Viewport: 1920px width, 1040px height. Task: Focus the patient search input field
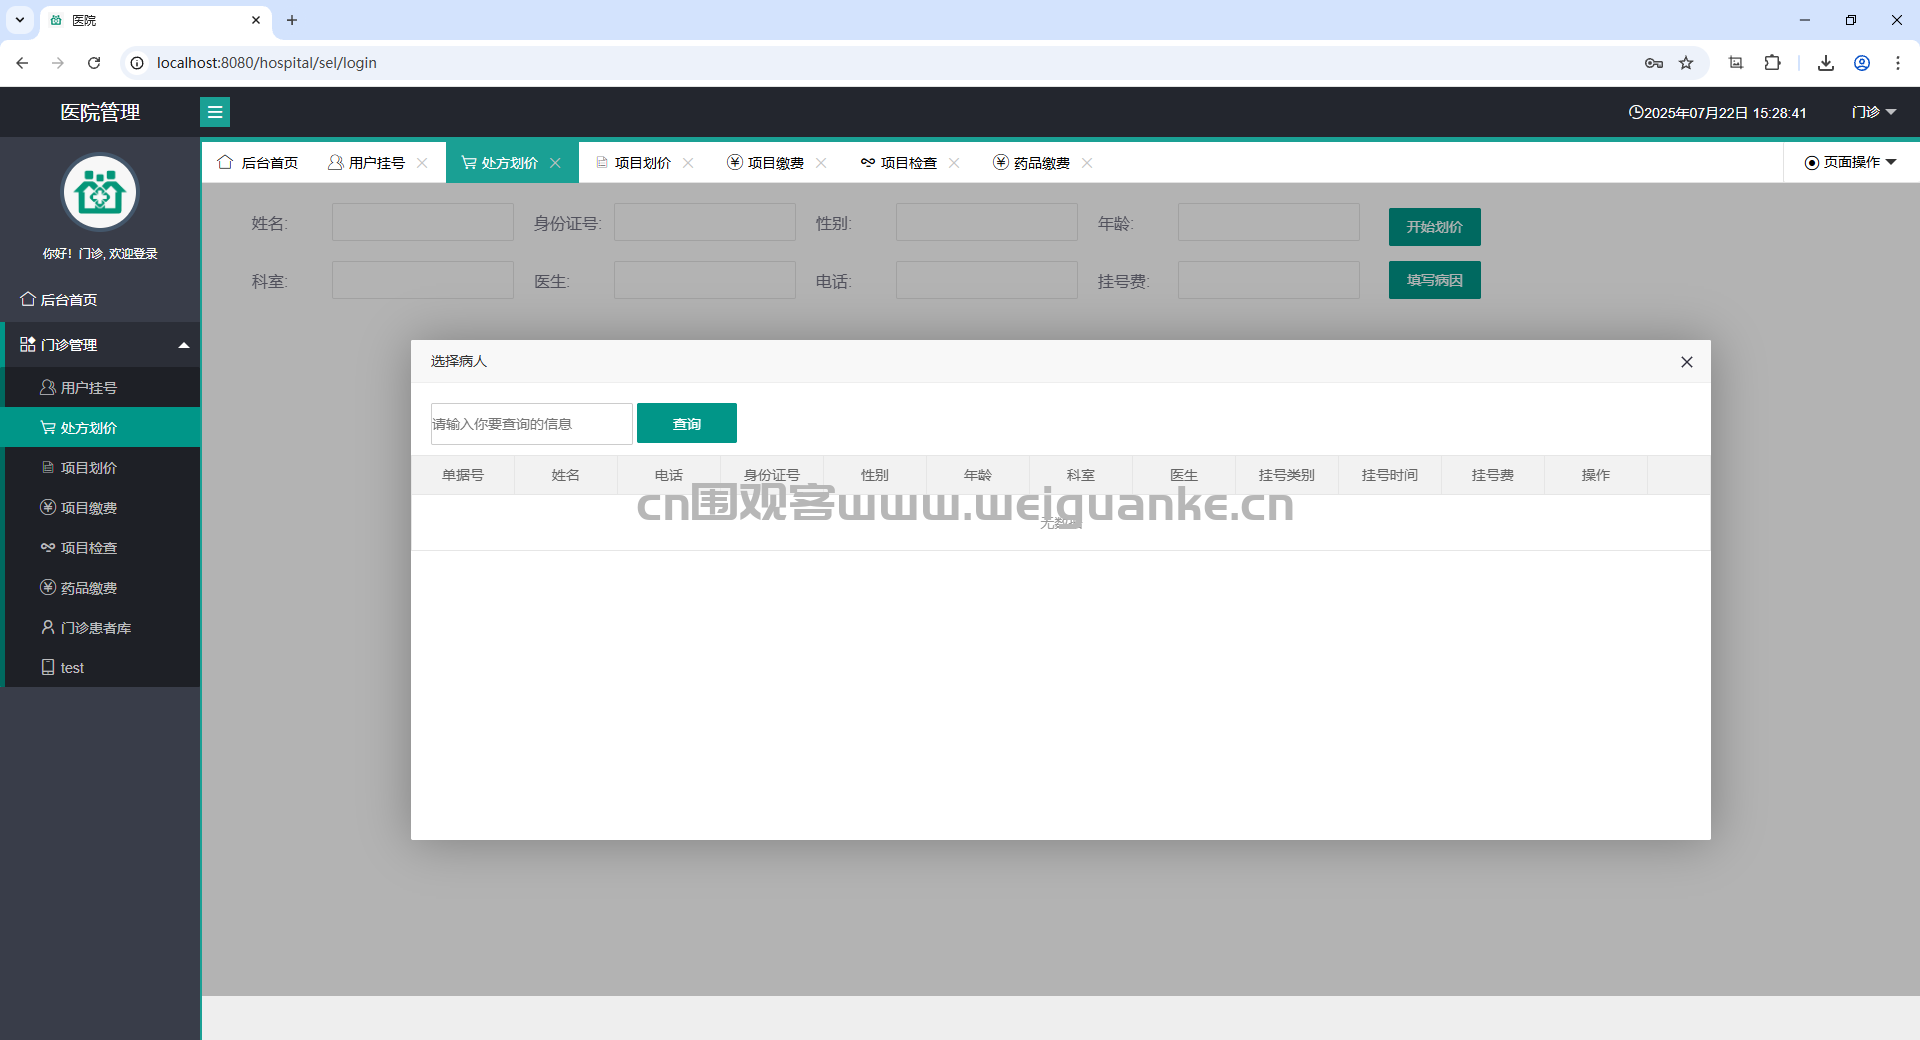click(x=531, y=424)
